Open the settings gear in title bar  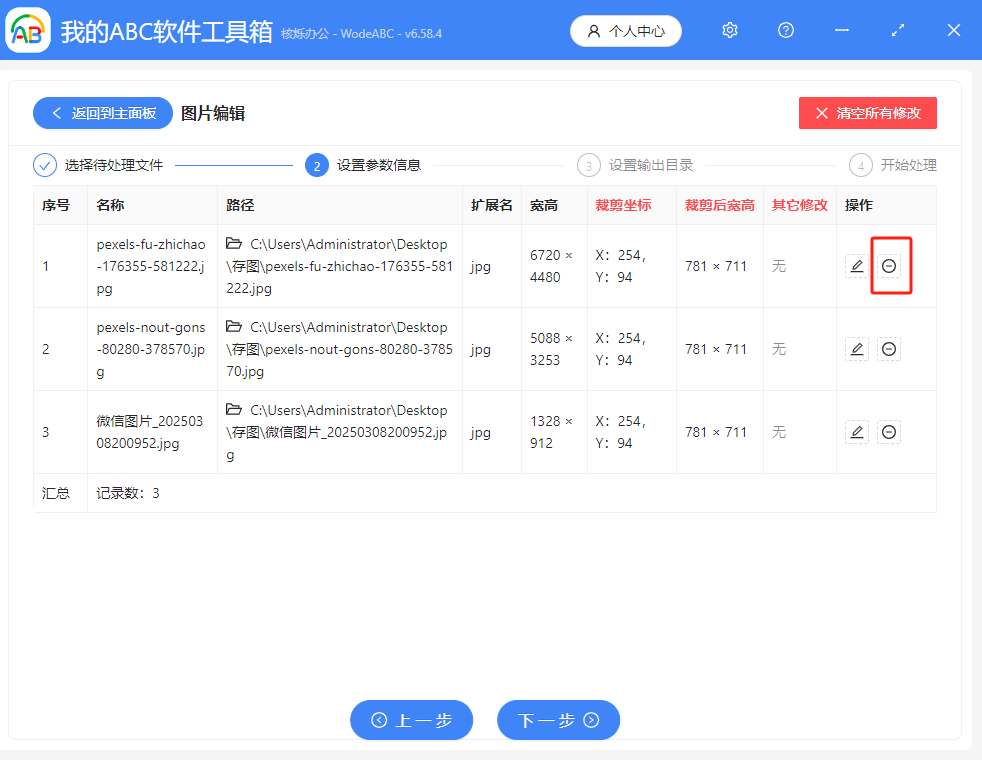(729, 30)
